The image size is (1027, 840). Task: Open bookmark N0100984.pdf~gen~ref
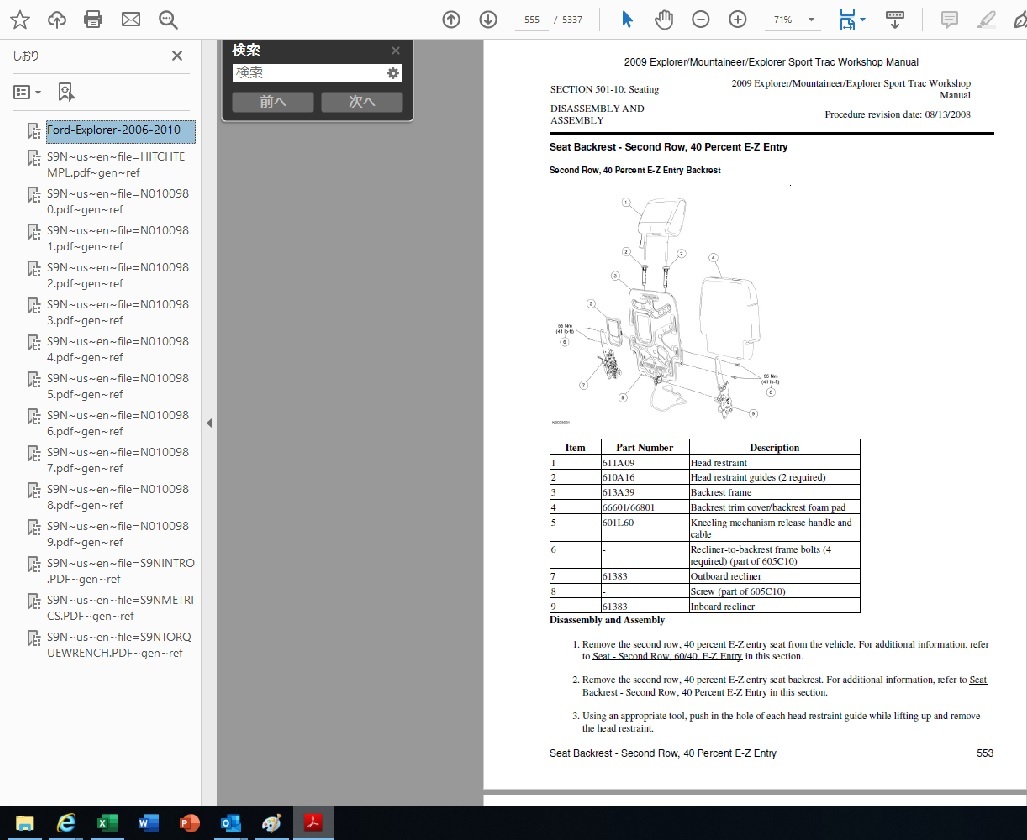pyautogui.click(x=117, y=349)
